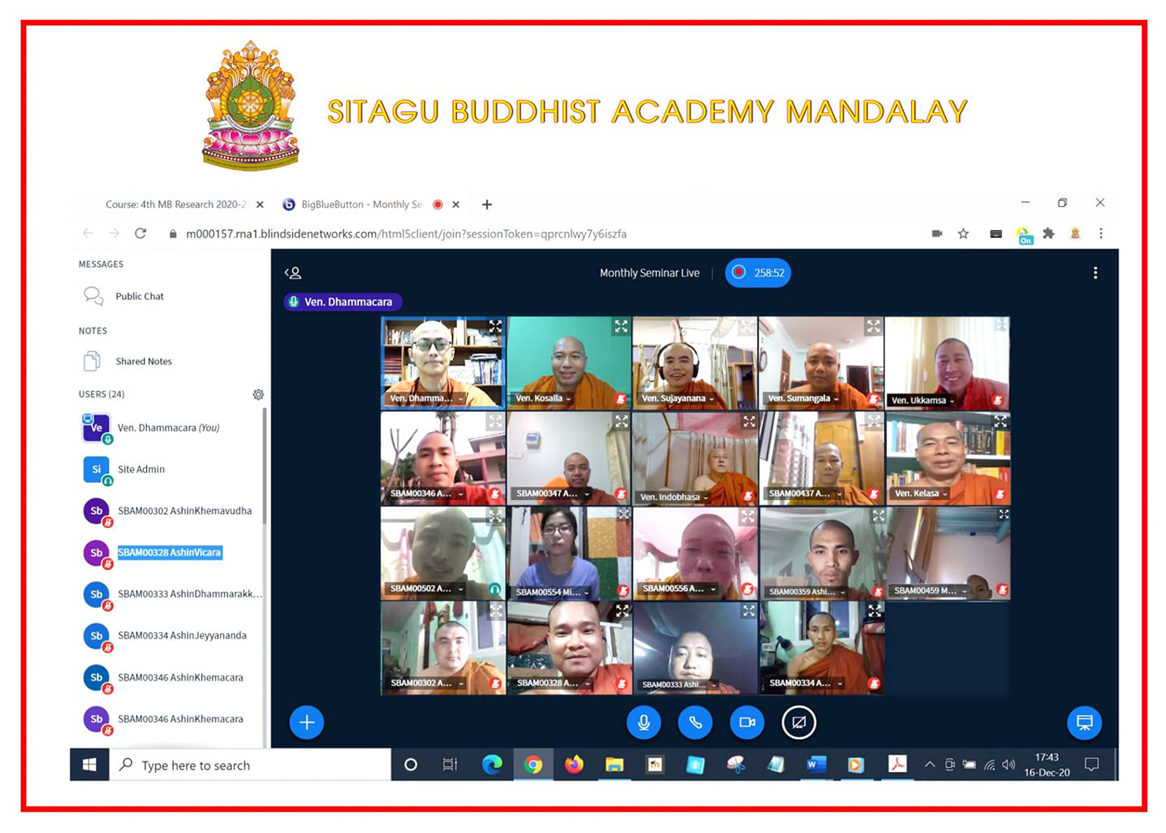Open Adobe Acrobat from taskbar
1166x833 pixels.
898,765
